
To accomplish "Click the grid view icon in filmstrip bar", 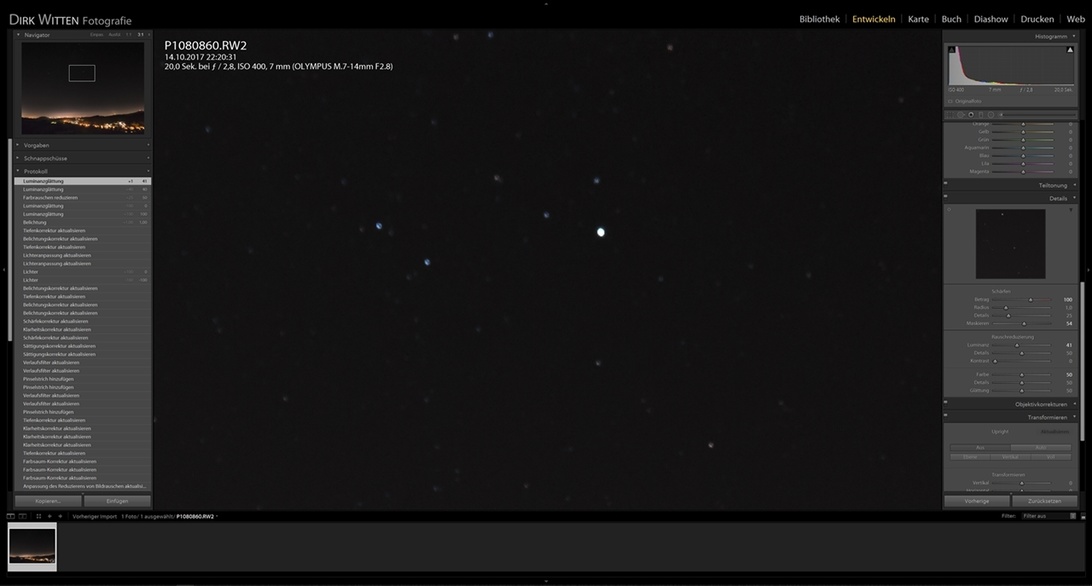I will (38, 516).
